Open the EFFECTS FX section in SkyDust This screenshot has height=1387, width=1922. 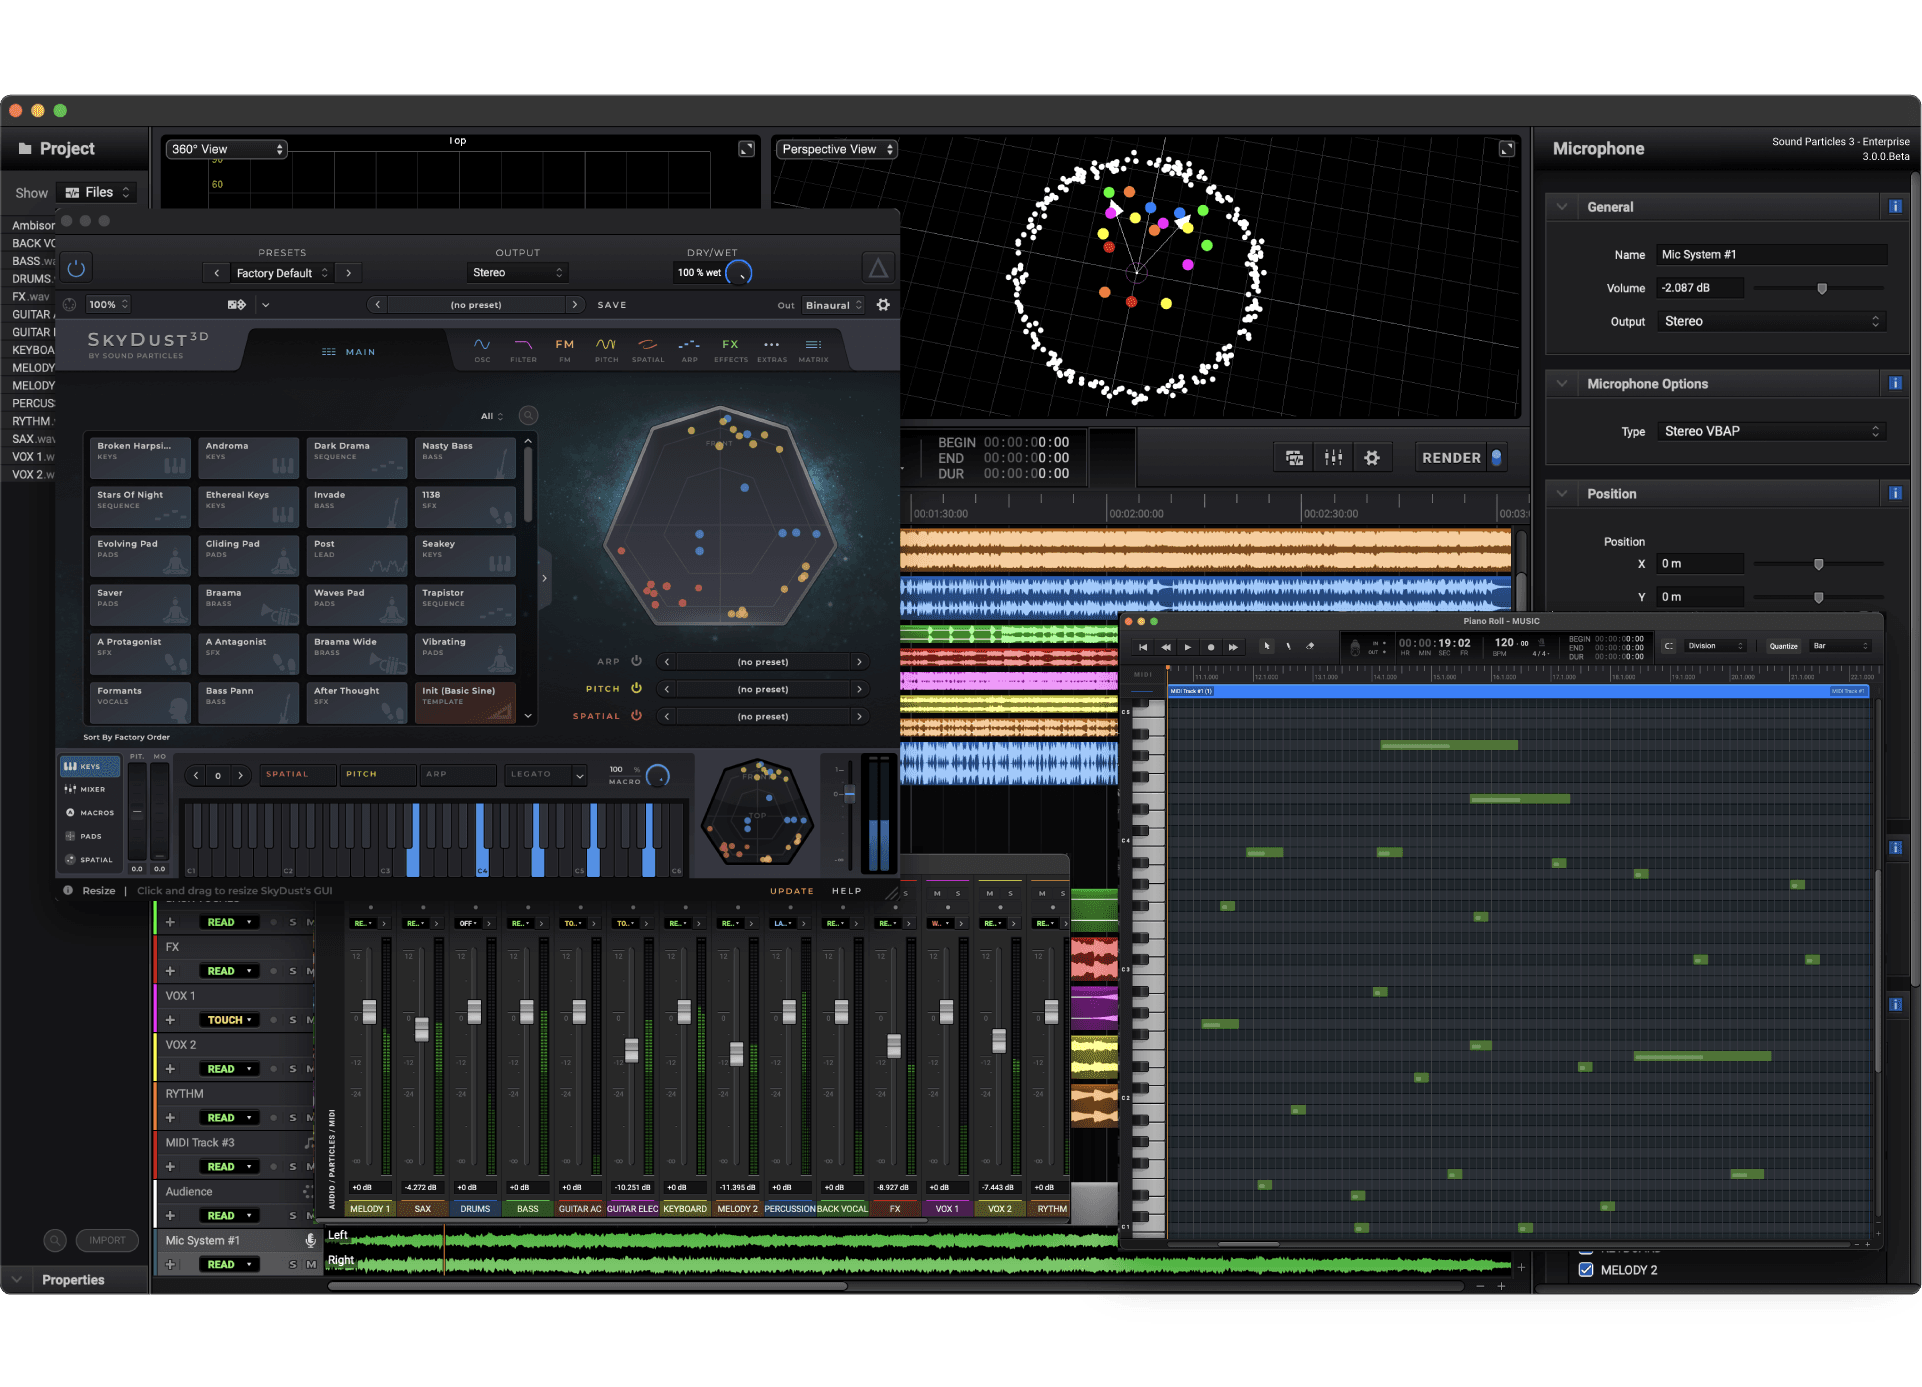pyautogui.click(x=731, y=349)
